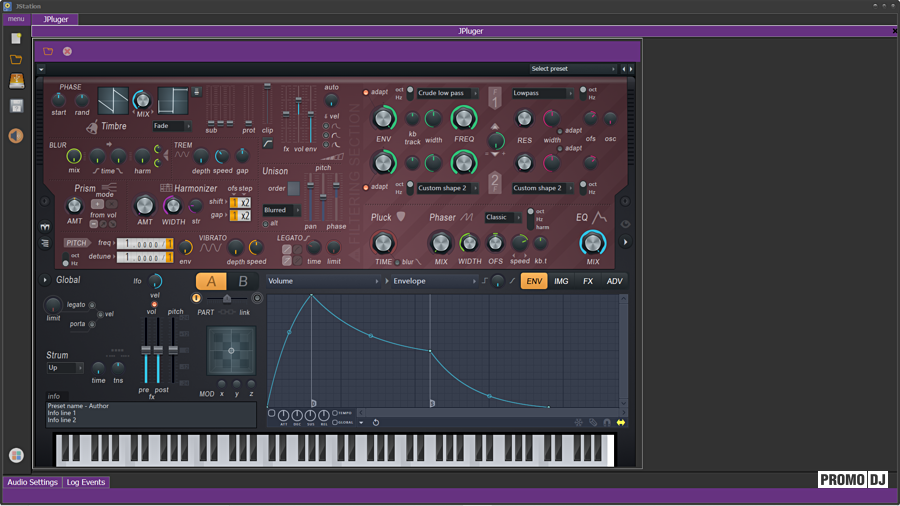Click the red remove plugin icon
The image size is (900, 506).
(67, 52)
